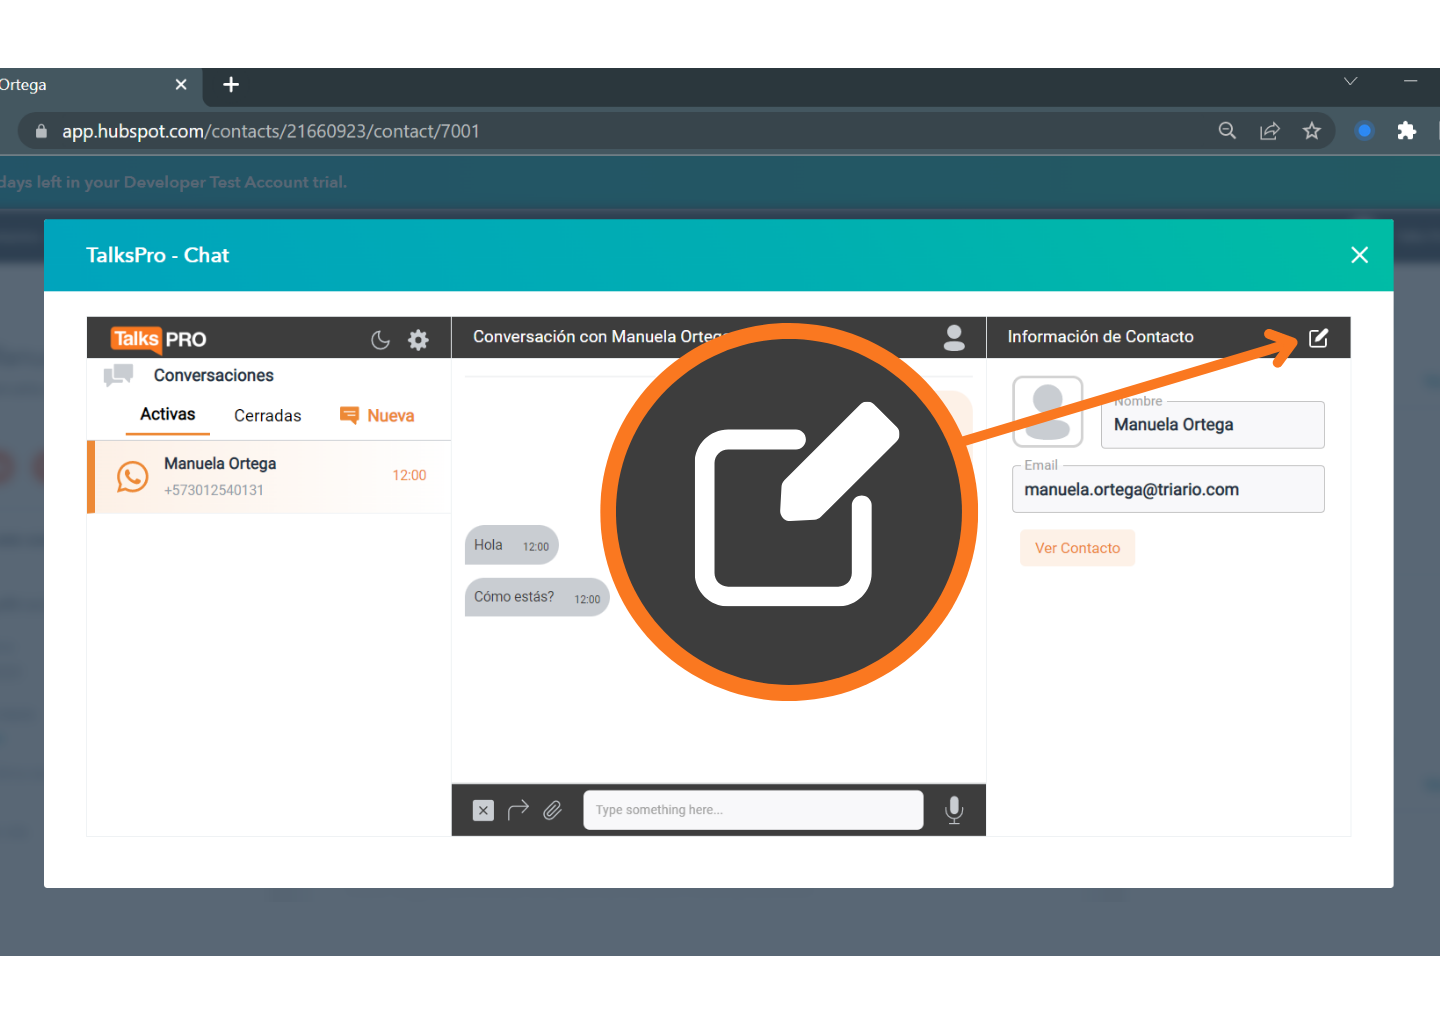
Task: Switch to the Activas tab
Action: click(x=168, y=414)
